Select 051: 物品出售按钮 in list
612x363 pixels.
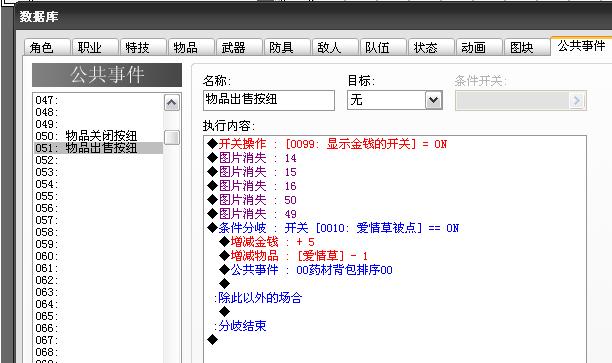point(98,148)
